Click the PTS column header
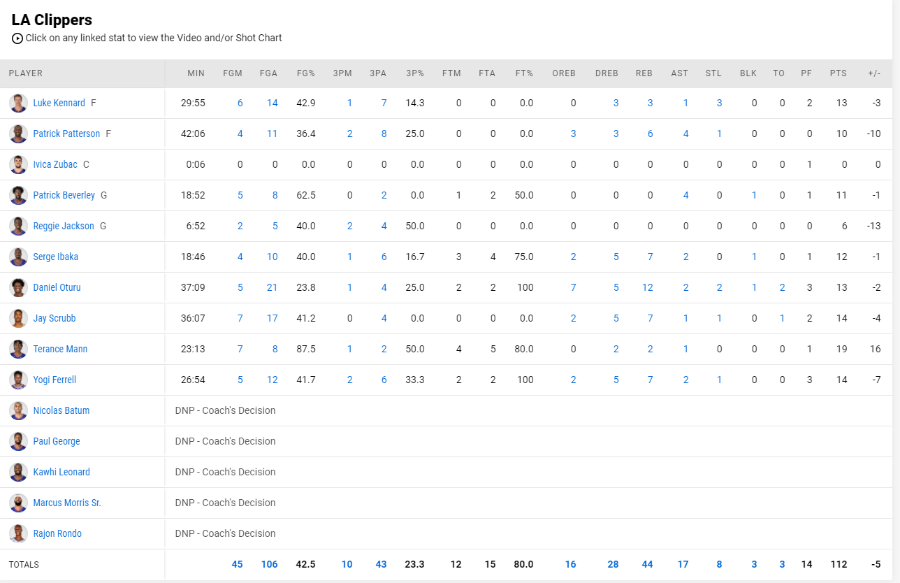The width and height of the screenshot is (900, 583). (838, 73)
